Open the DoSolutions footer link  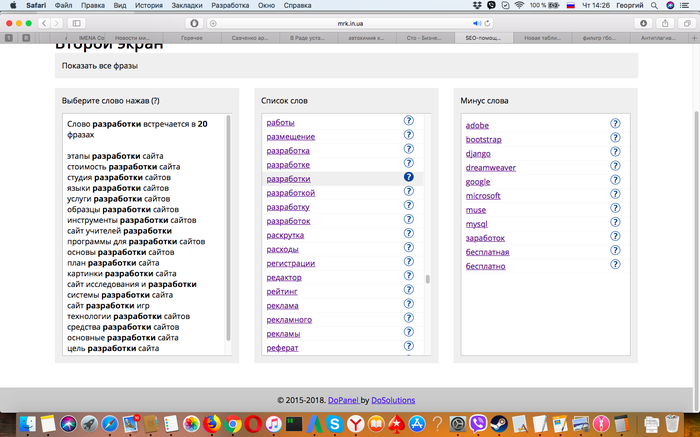pos(393,400)
